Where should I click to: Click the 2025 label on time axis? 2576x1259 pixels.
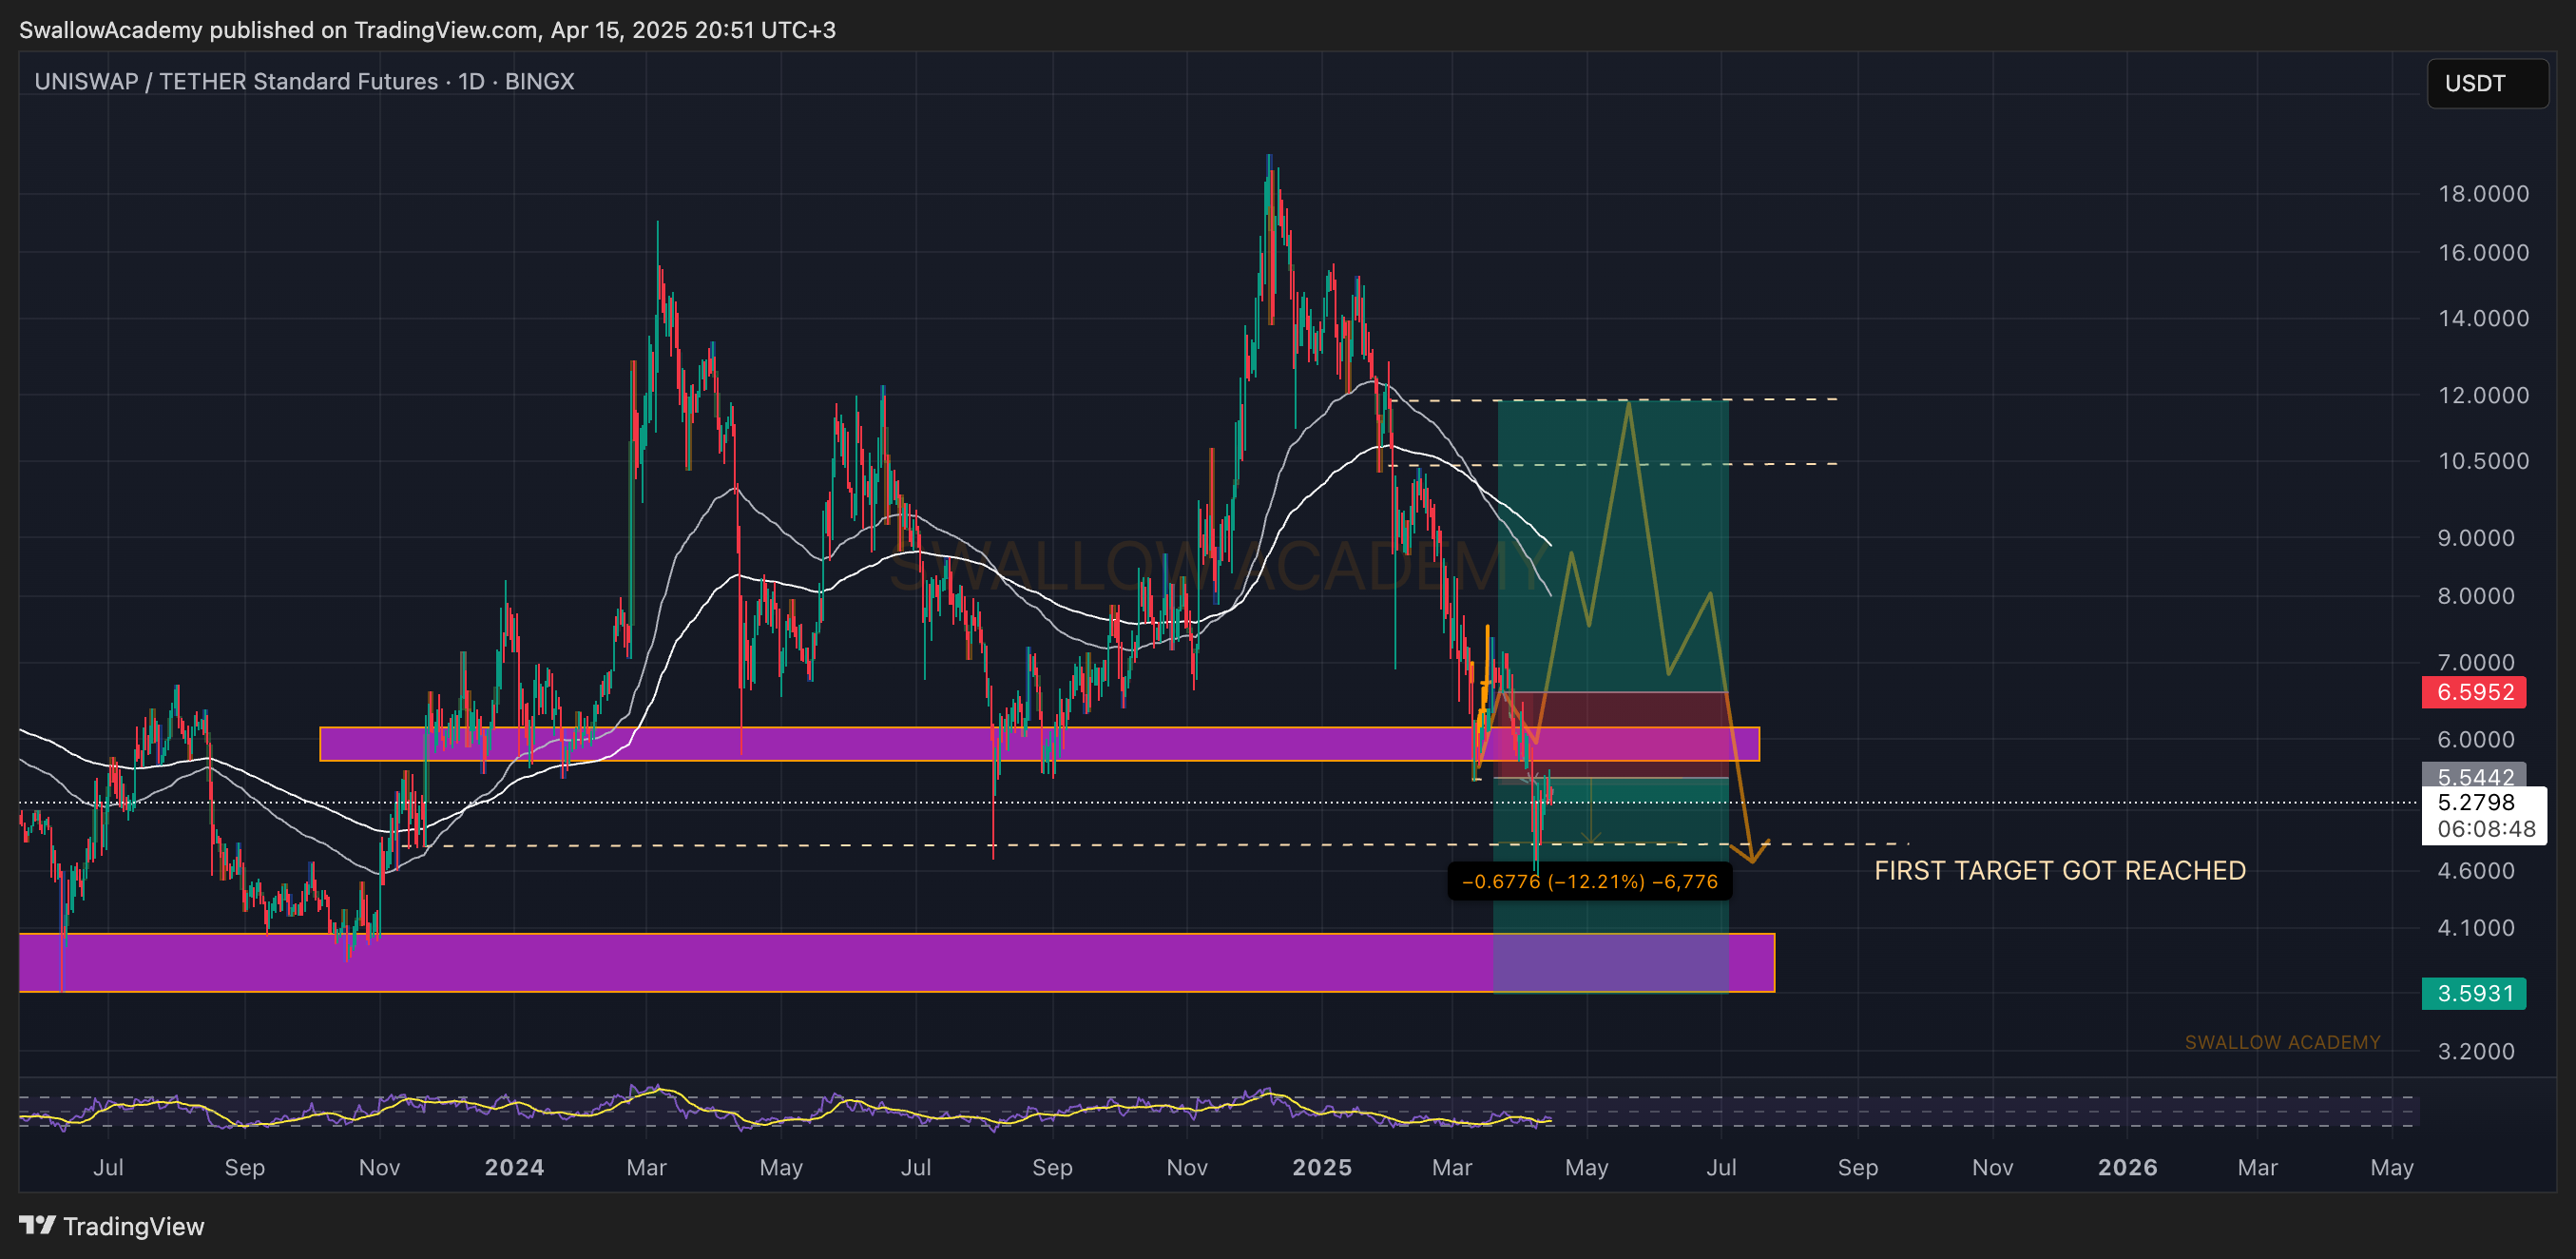tap(1321, 1167)
